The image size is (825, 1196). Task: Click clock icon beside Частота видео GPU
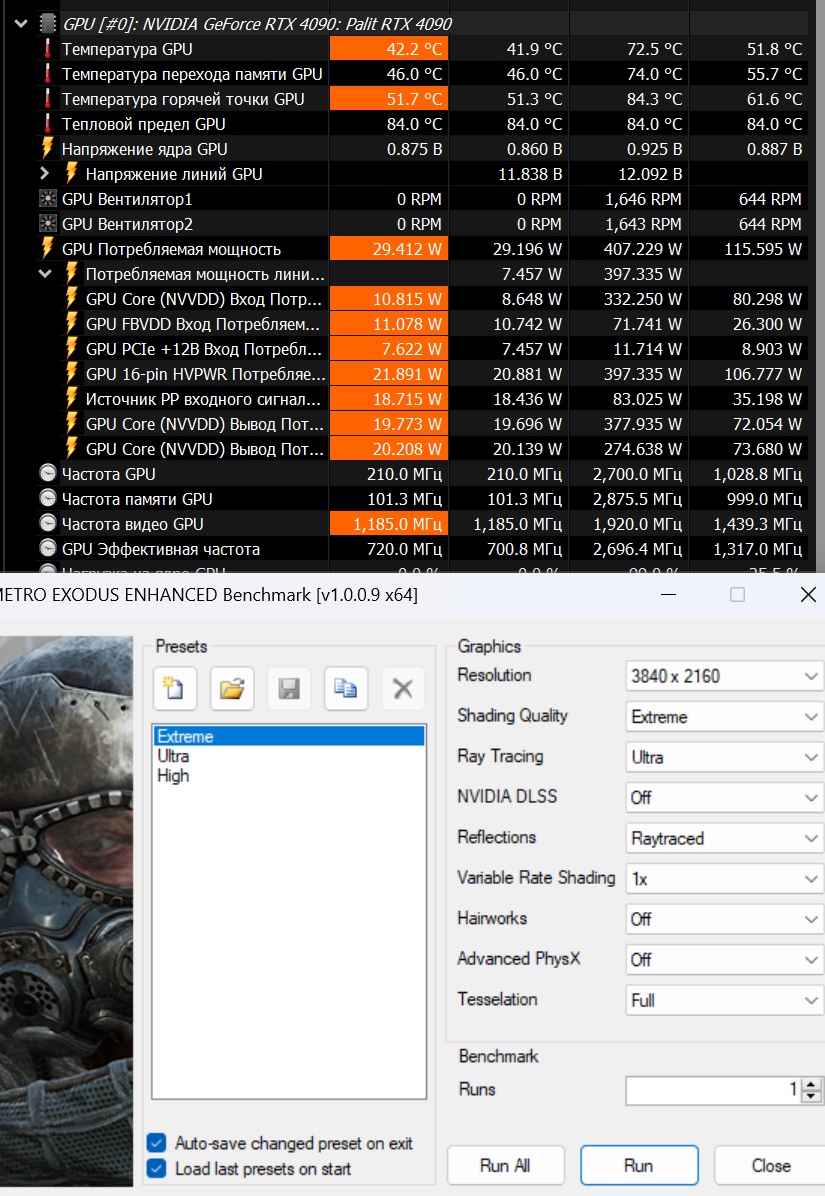47,524
